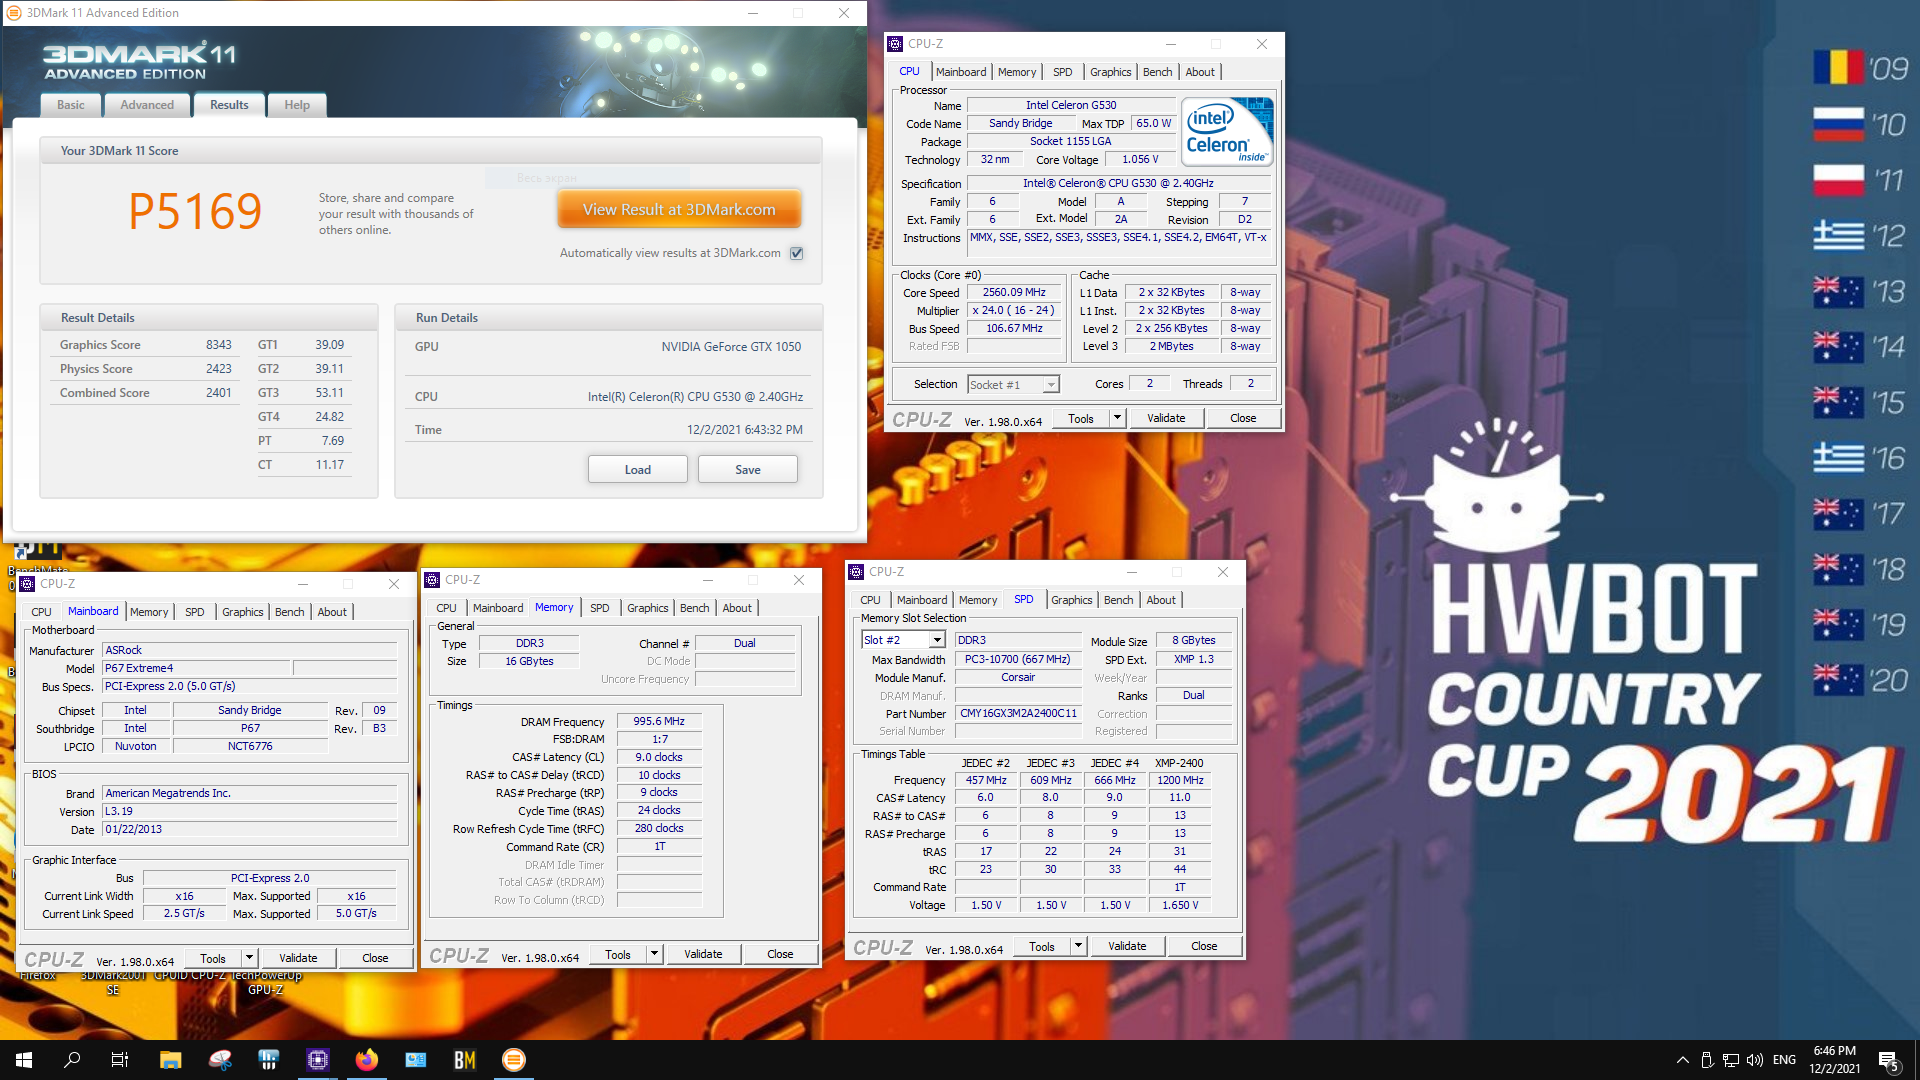Open the notification center icon
Screen dimensions: 1920x1080
[1889, 1060]
